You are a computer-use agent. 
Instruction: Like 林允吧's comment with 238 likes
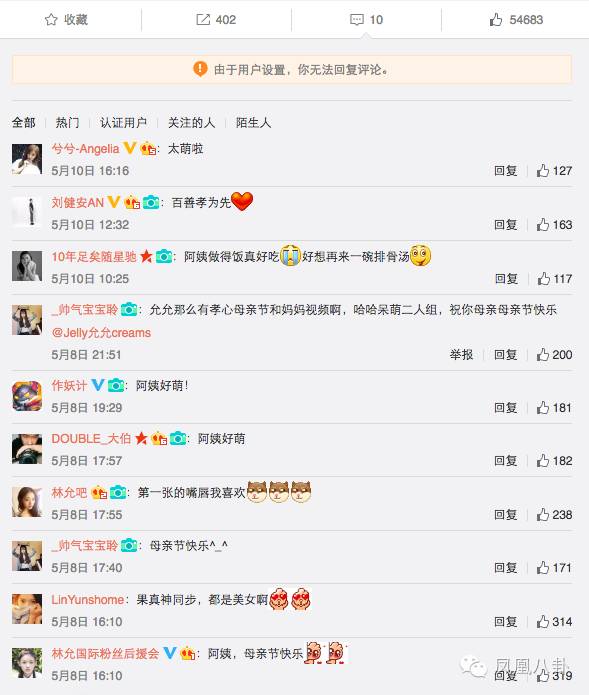click(543, 515)
